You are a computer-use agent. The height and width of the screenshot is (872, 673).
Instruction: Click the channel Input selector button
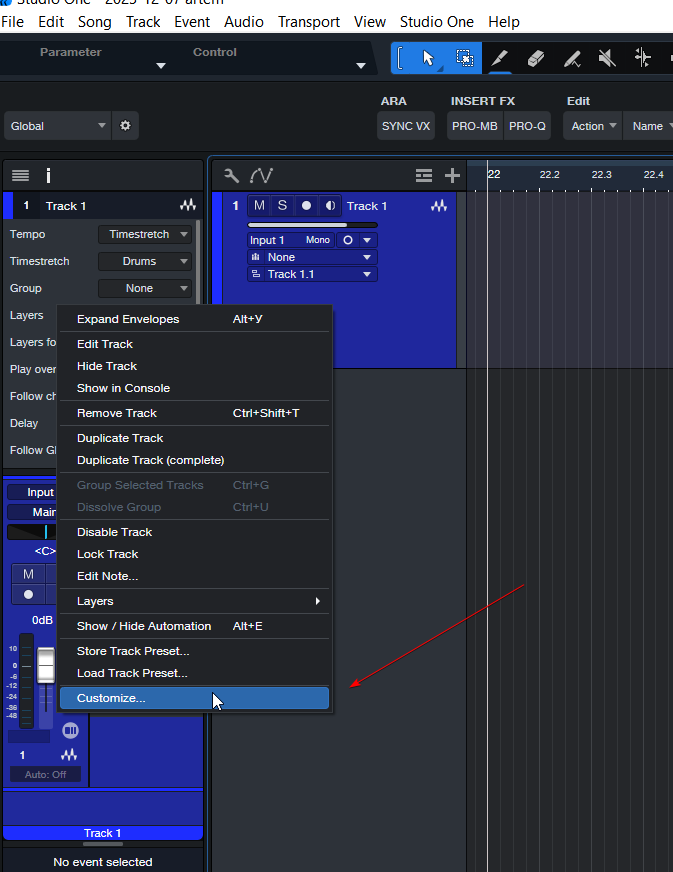(32, 492)
